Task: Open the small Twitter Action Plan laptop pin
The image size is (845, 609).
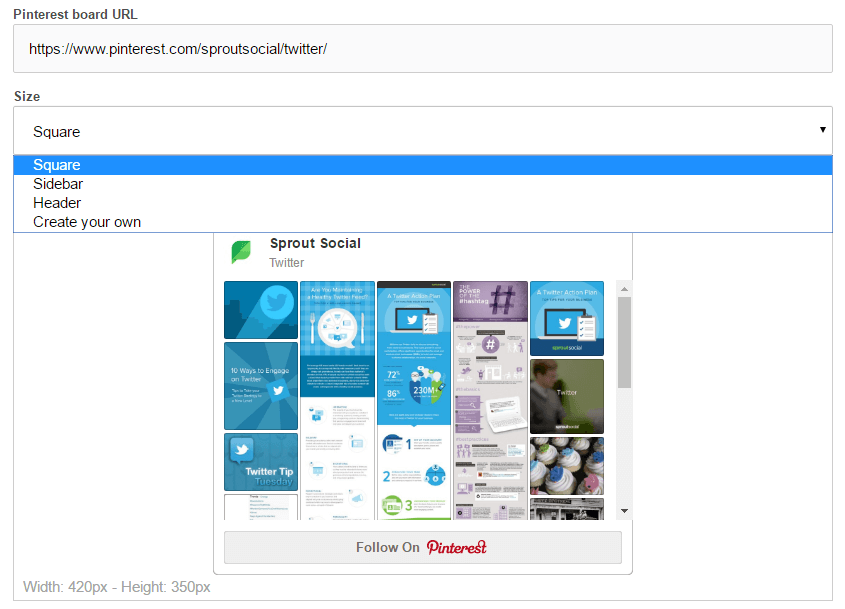Action: pos(567,319)
